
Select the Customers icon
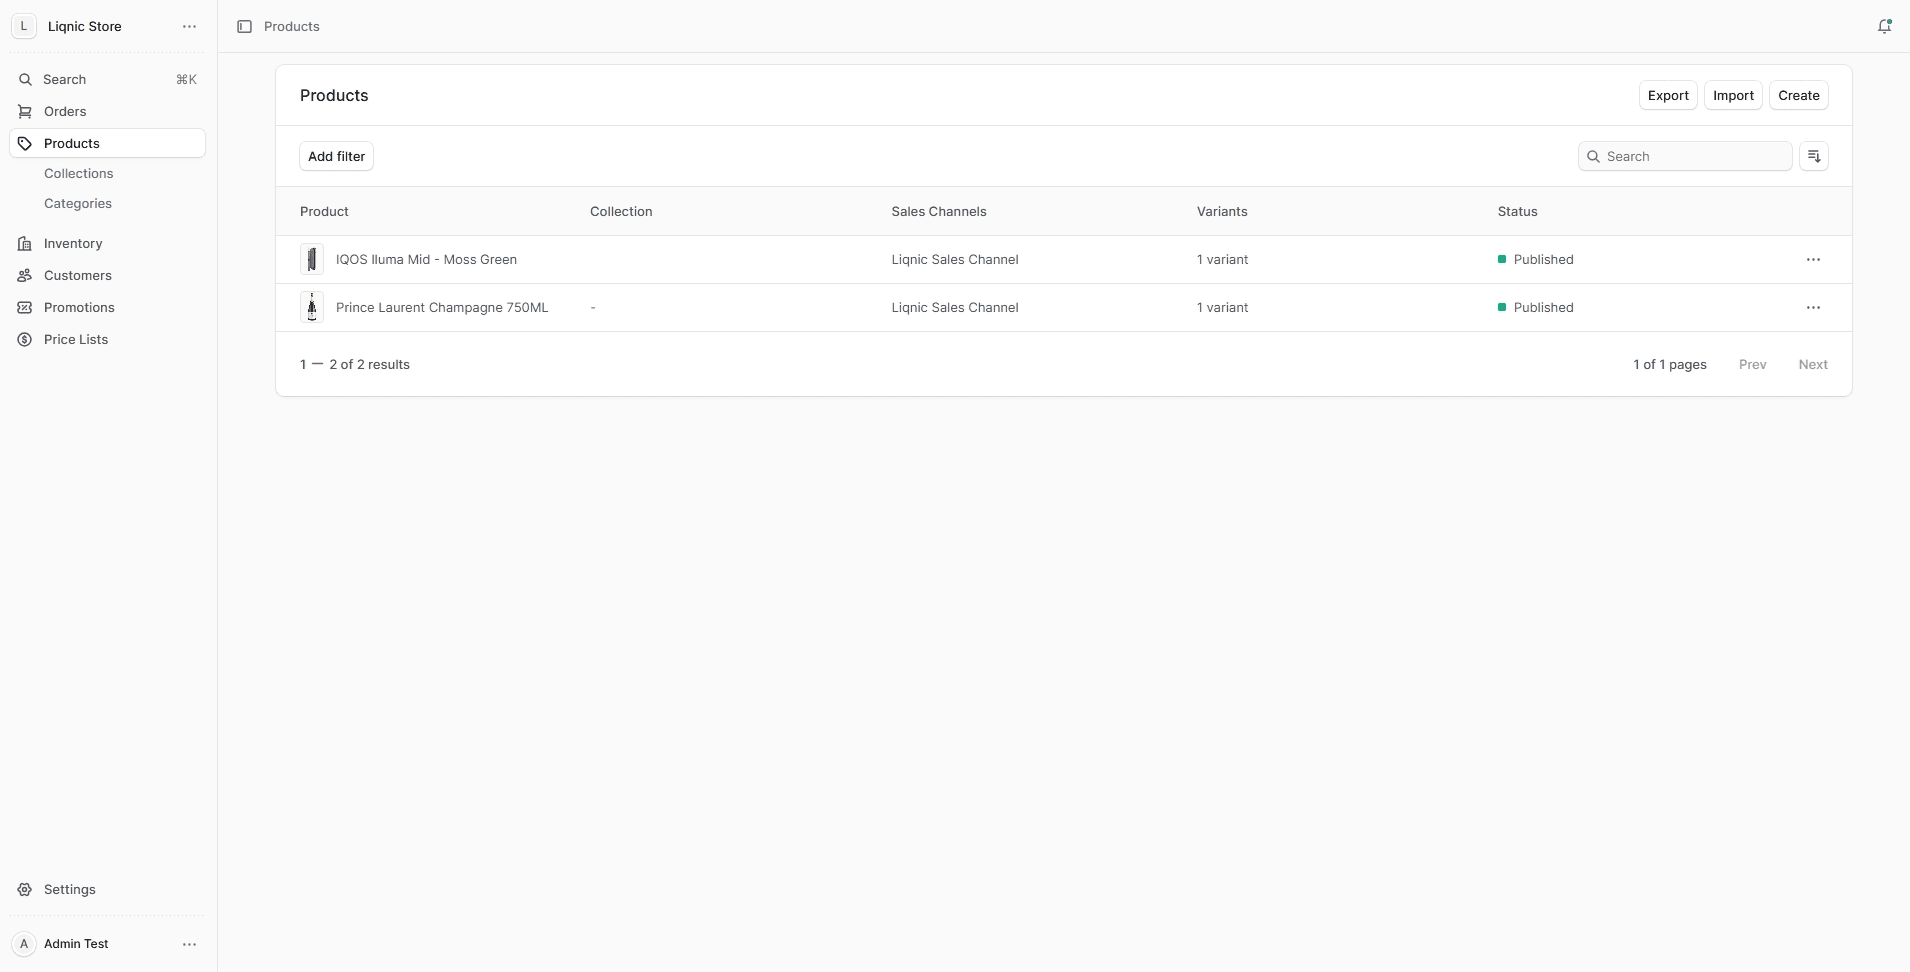[24, 275]
